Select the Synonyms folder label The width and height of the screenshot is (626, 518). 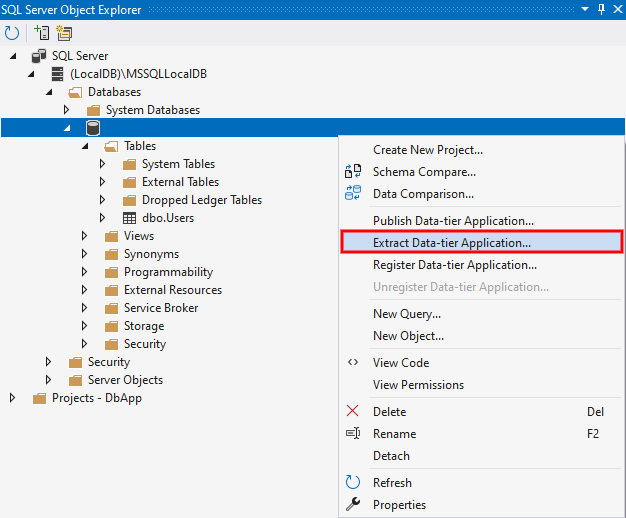point(151,254)
